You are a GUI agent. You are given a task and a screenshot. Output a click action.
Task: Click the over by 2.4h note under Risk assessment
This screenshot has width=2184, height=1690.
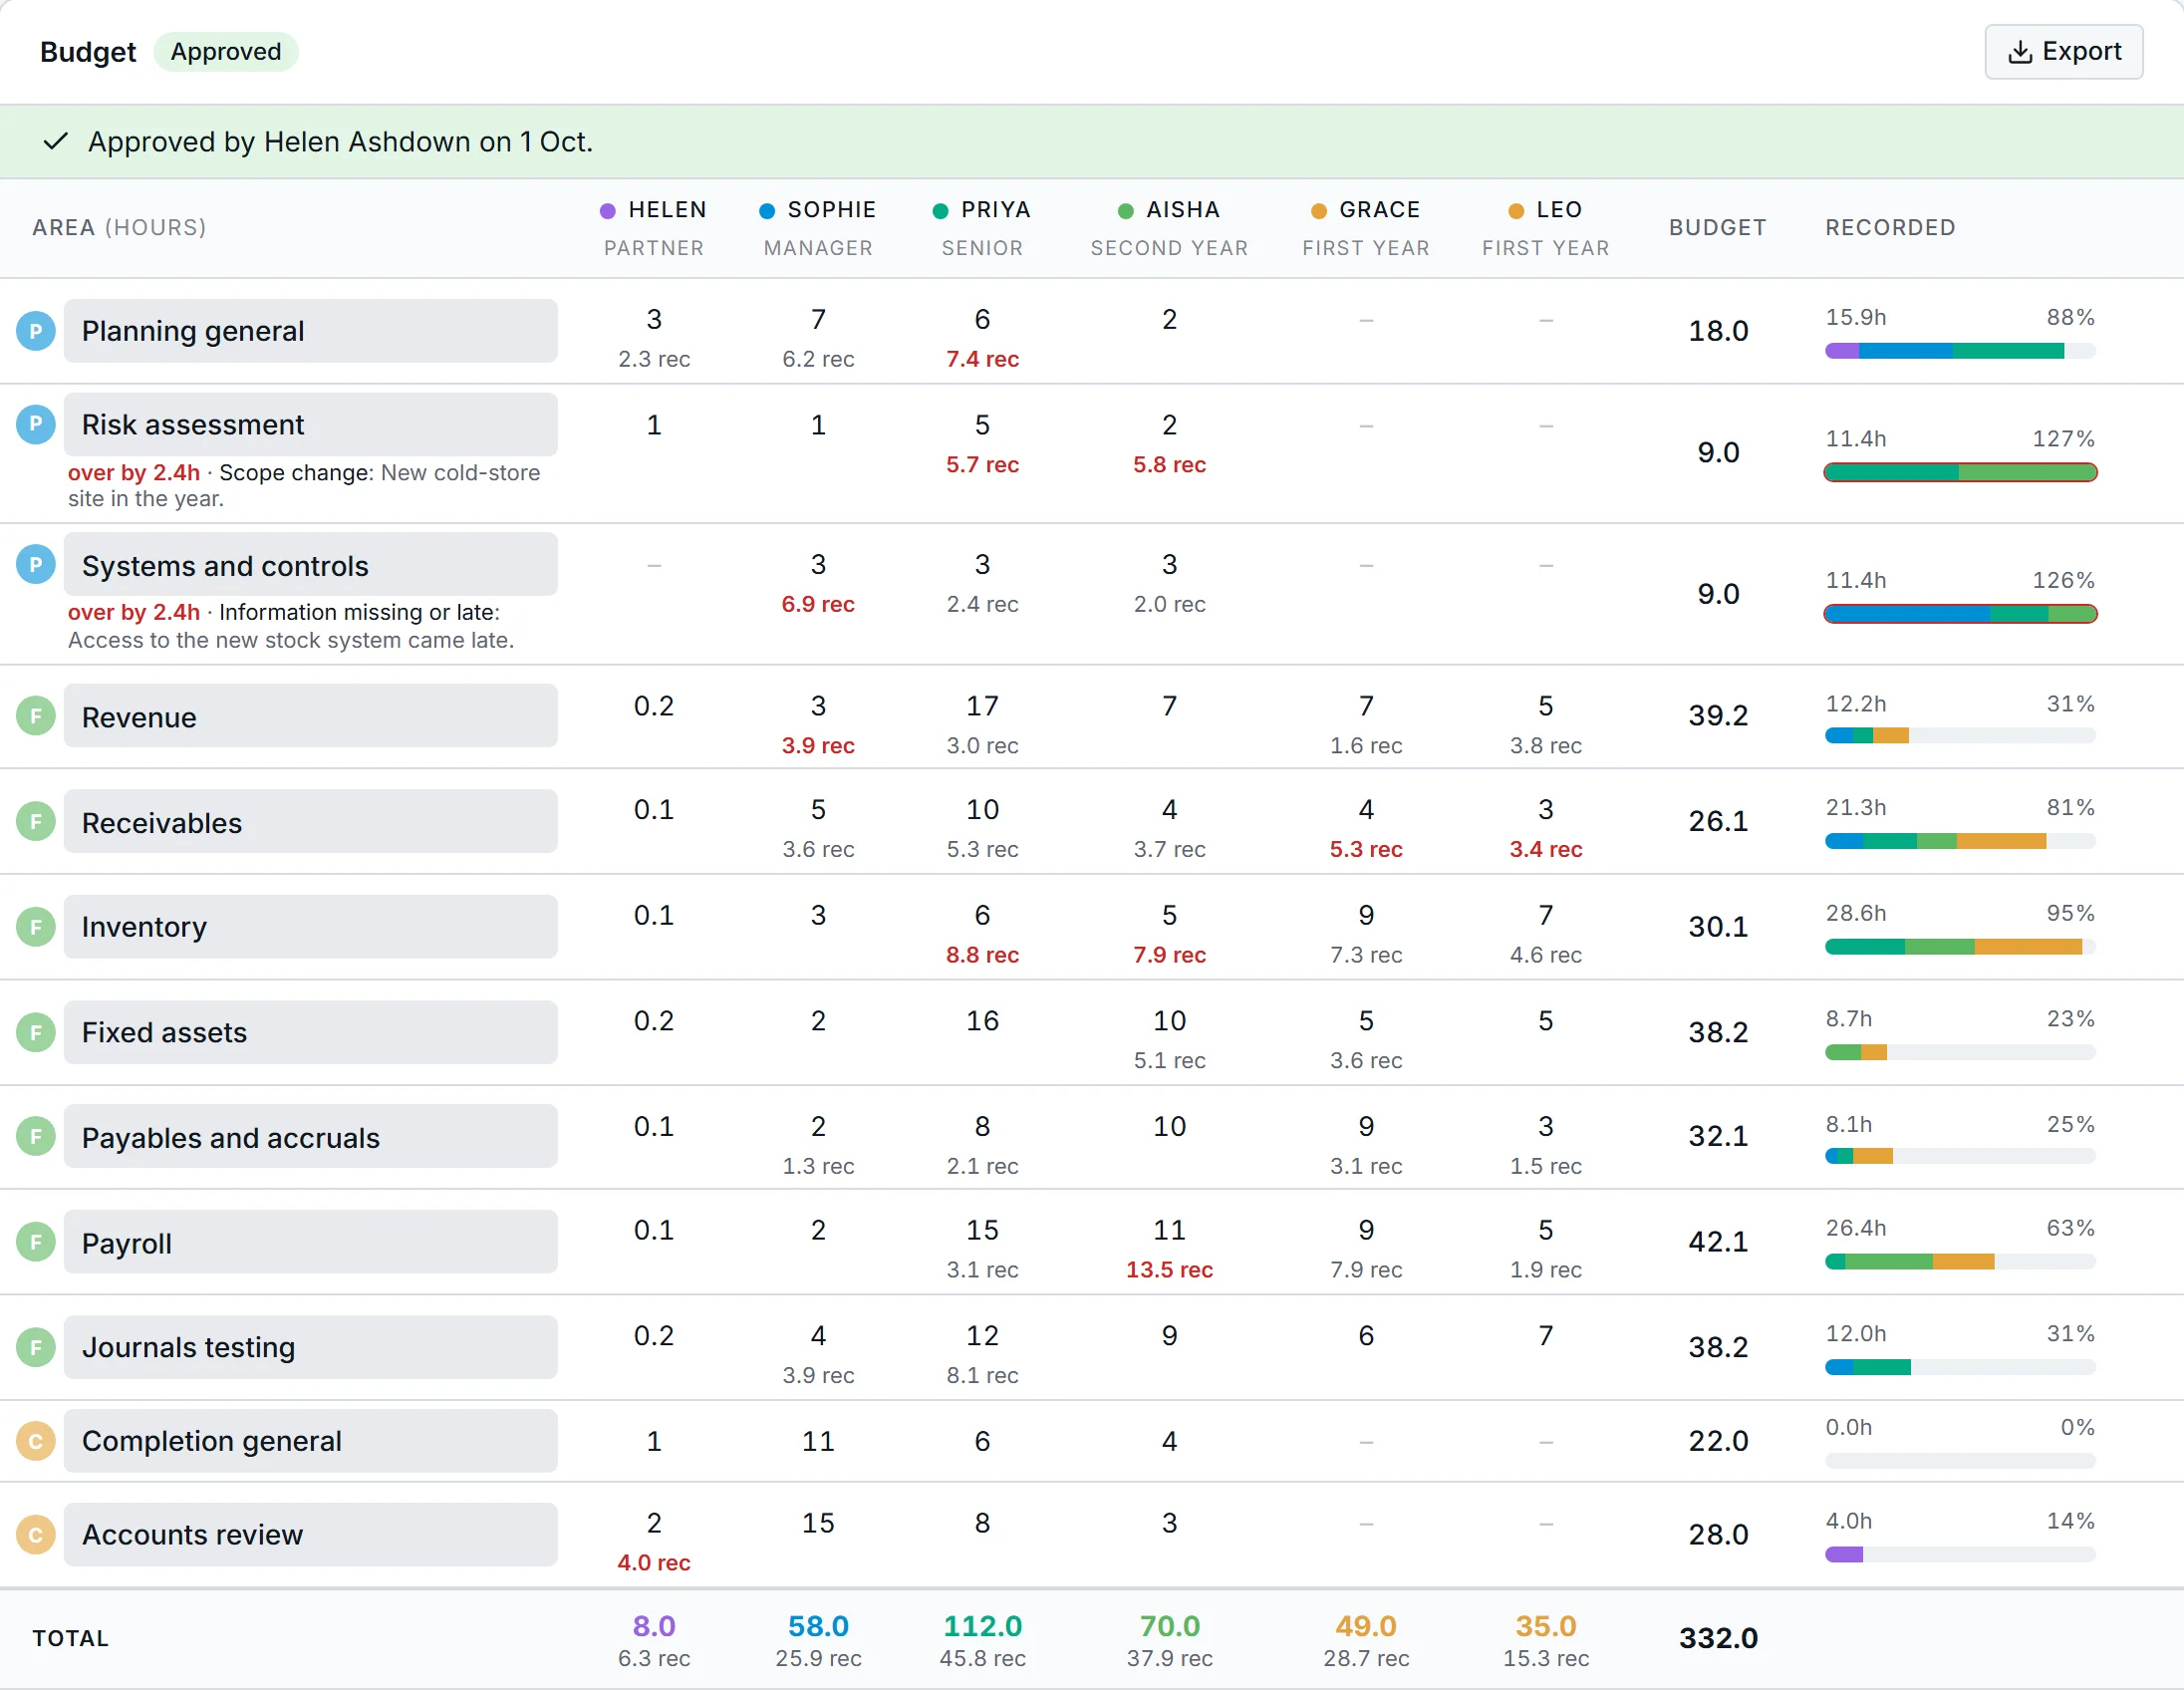(134, 473)
